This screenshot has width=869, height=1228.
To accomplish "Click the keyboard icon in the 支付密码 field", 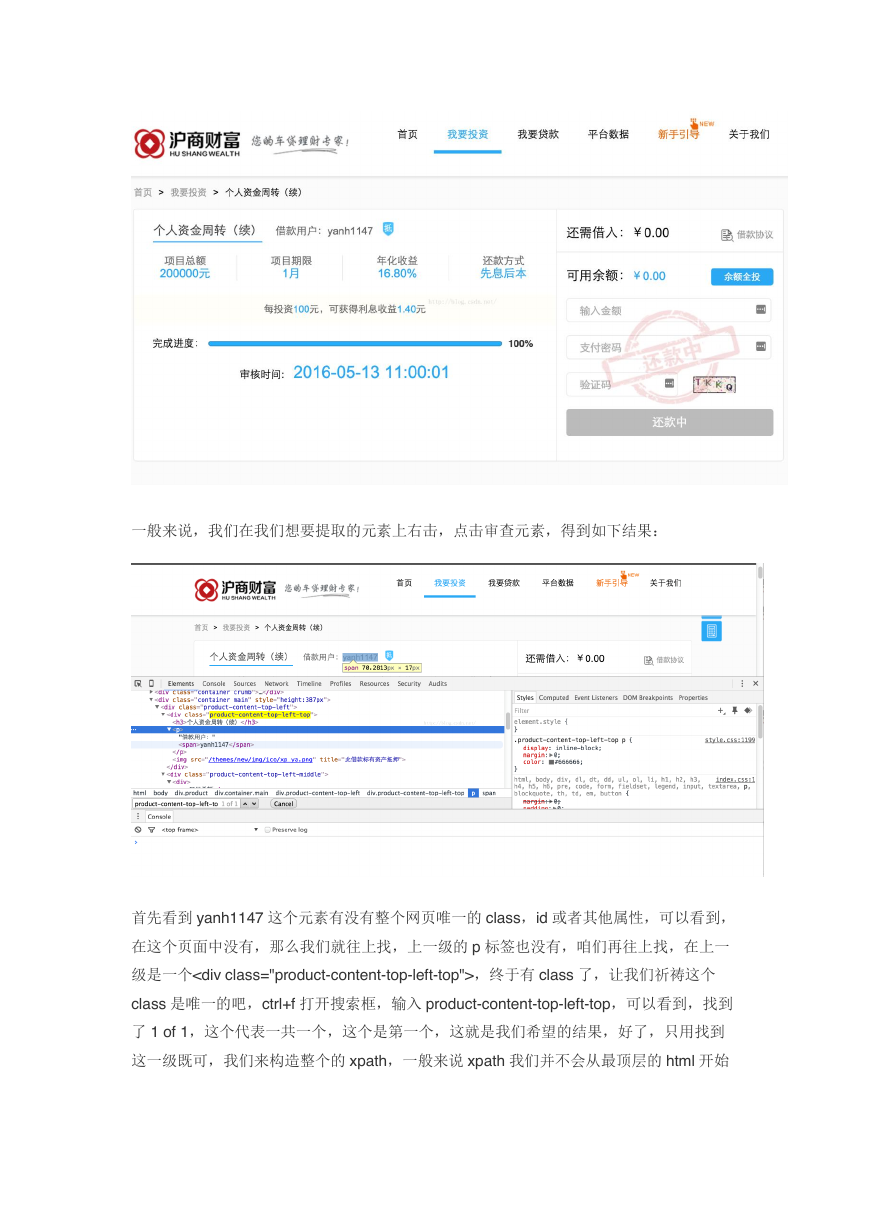I will point(760,347).
